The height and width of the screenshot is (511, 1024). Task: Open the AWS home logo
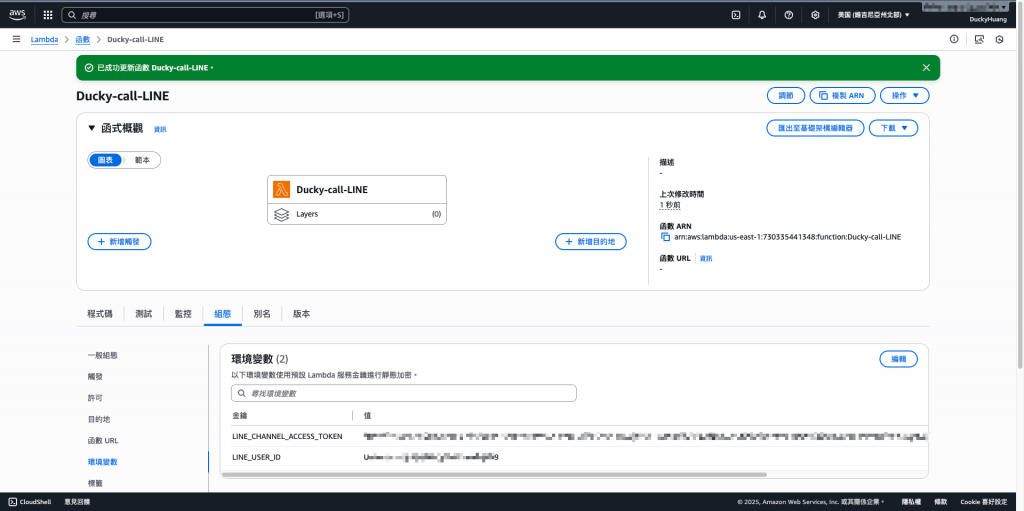pyautogui.click(x=18, y=14)
